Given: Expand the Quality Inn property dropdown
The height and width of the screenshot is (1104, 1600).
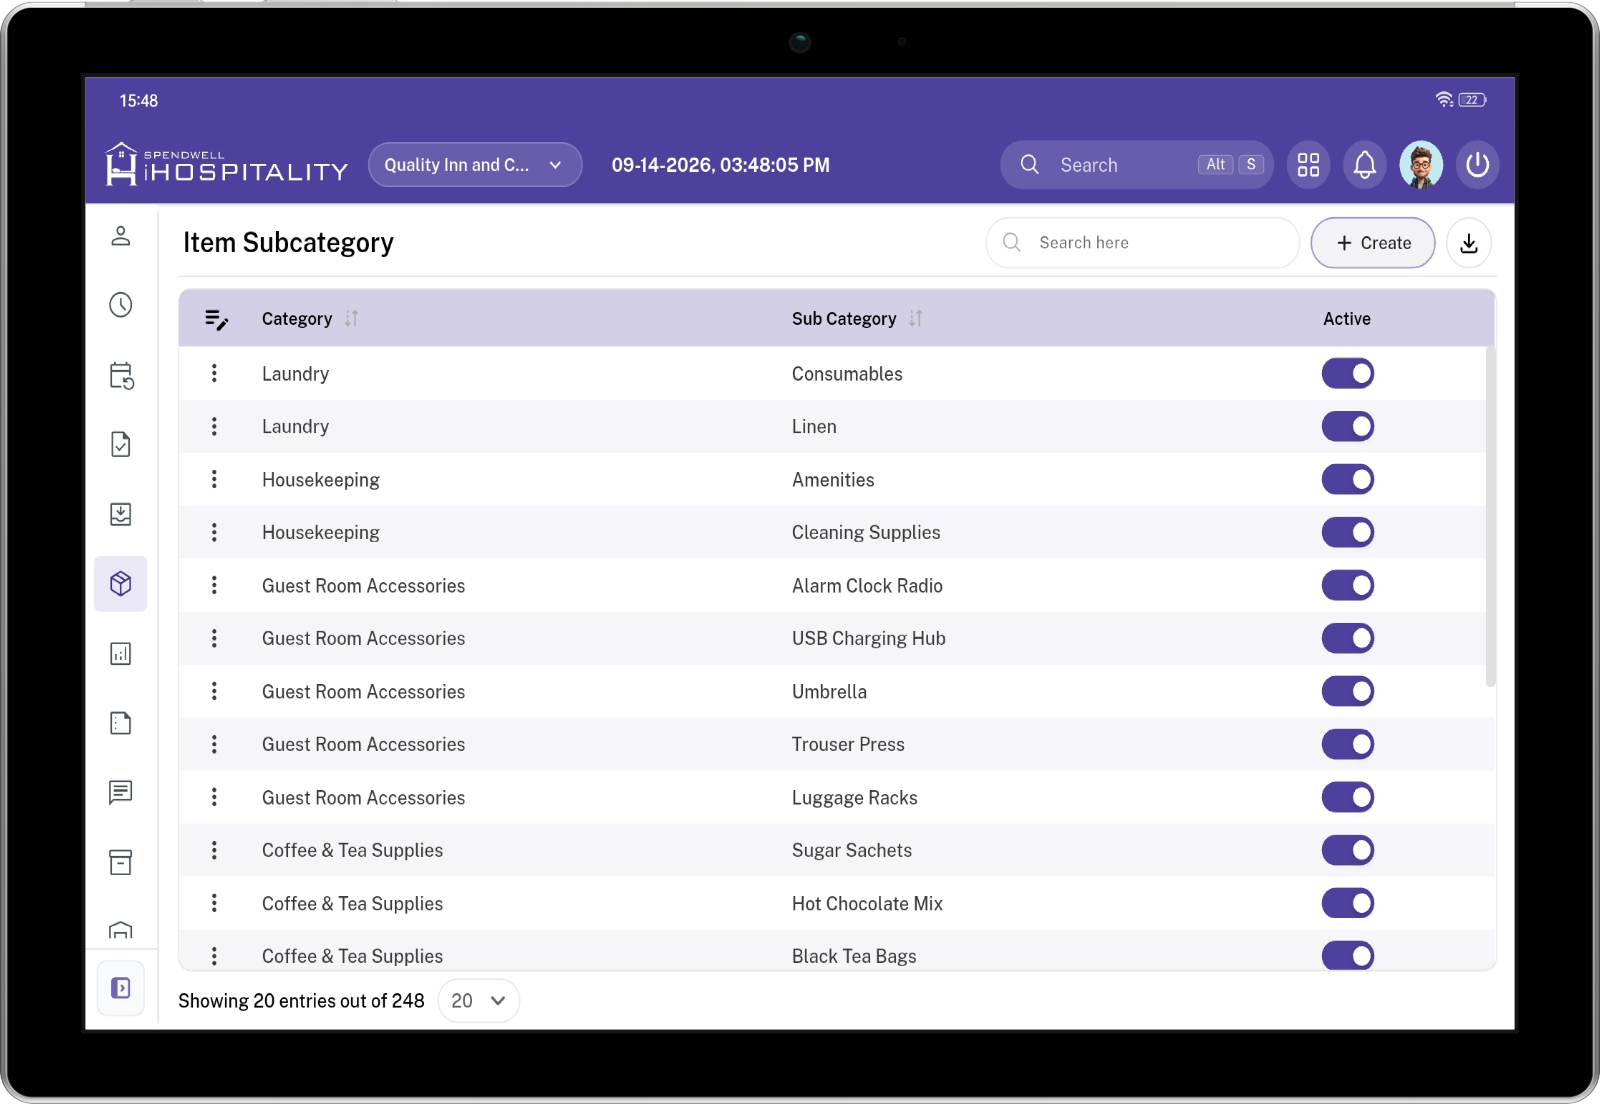Looking at the screenshot, I should point(475,165).
